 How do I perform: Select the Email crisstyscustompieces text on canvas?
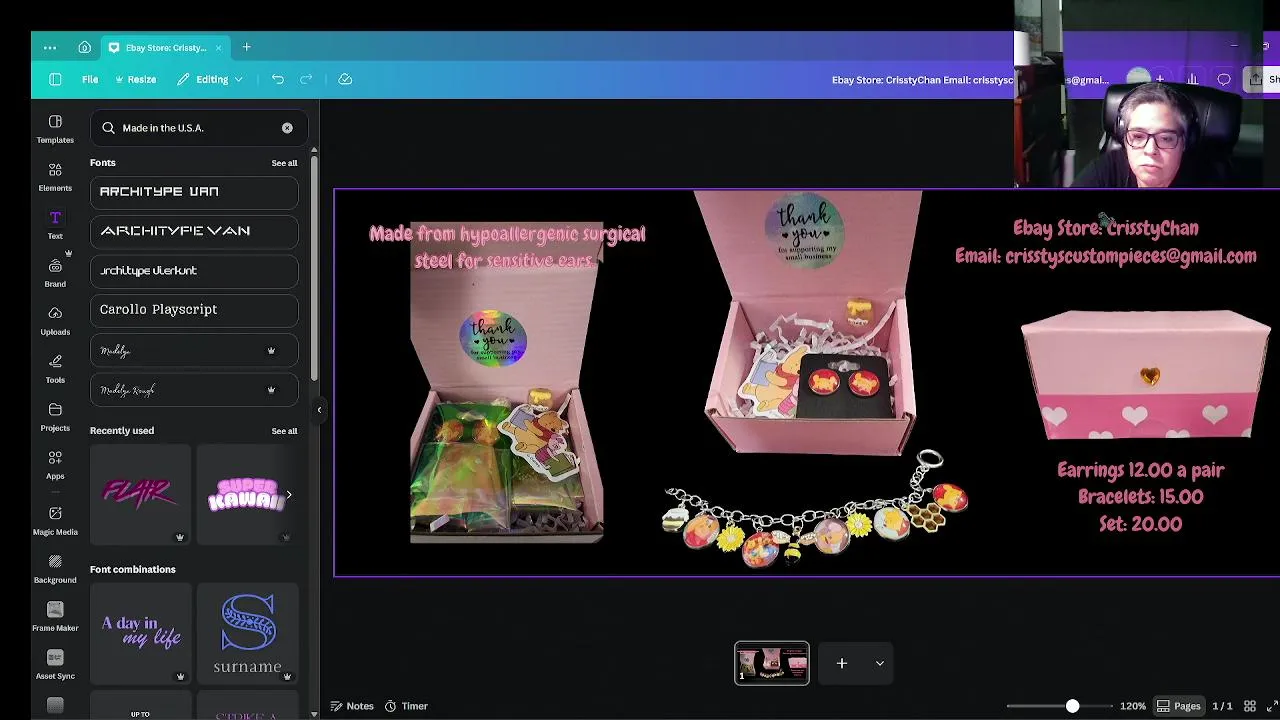(x=1106, y=256)
